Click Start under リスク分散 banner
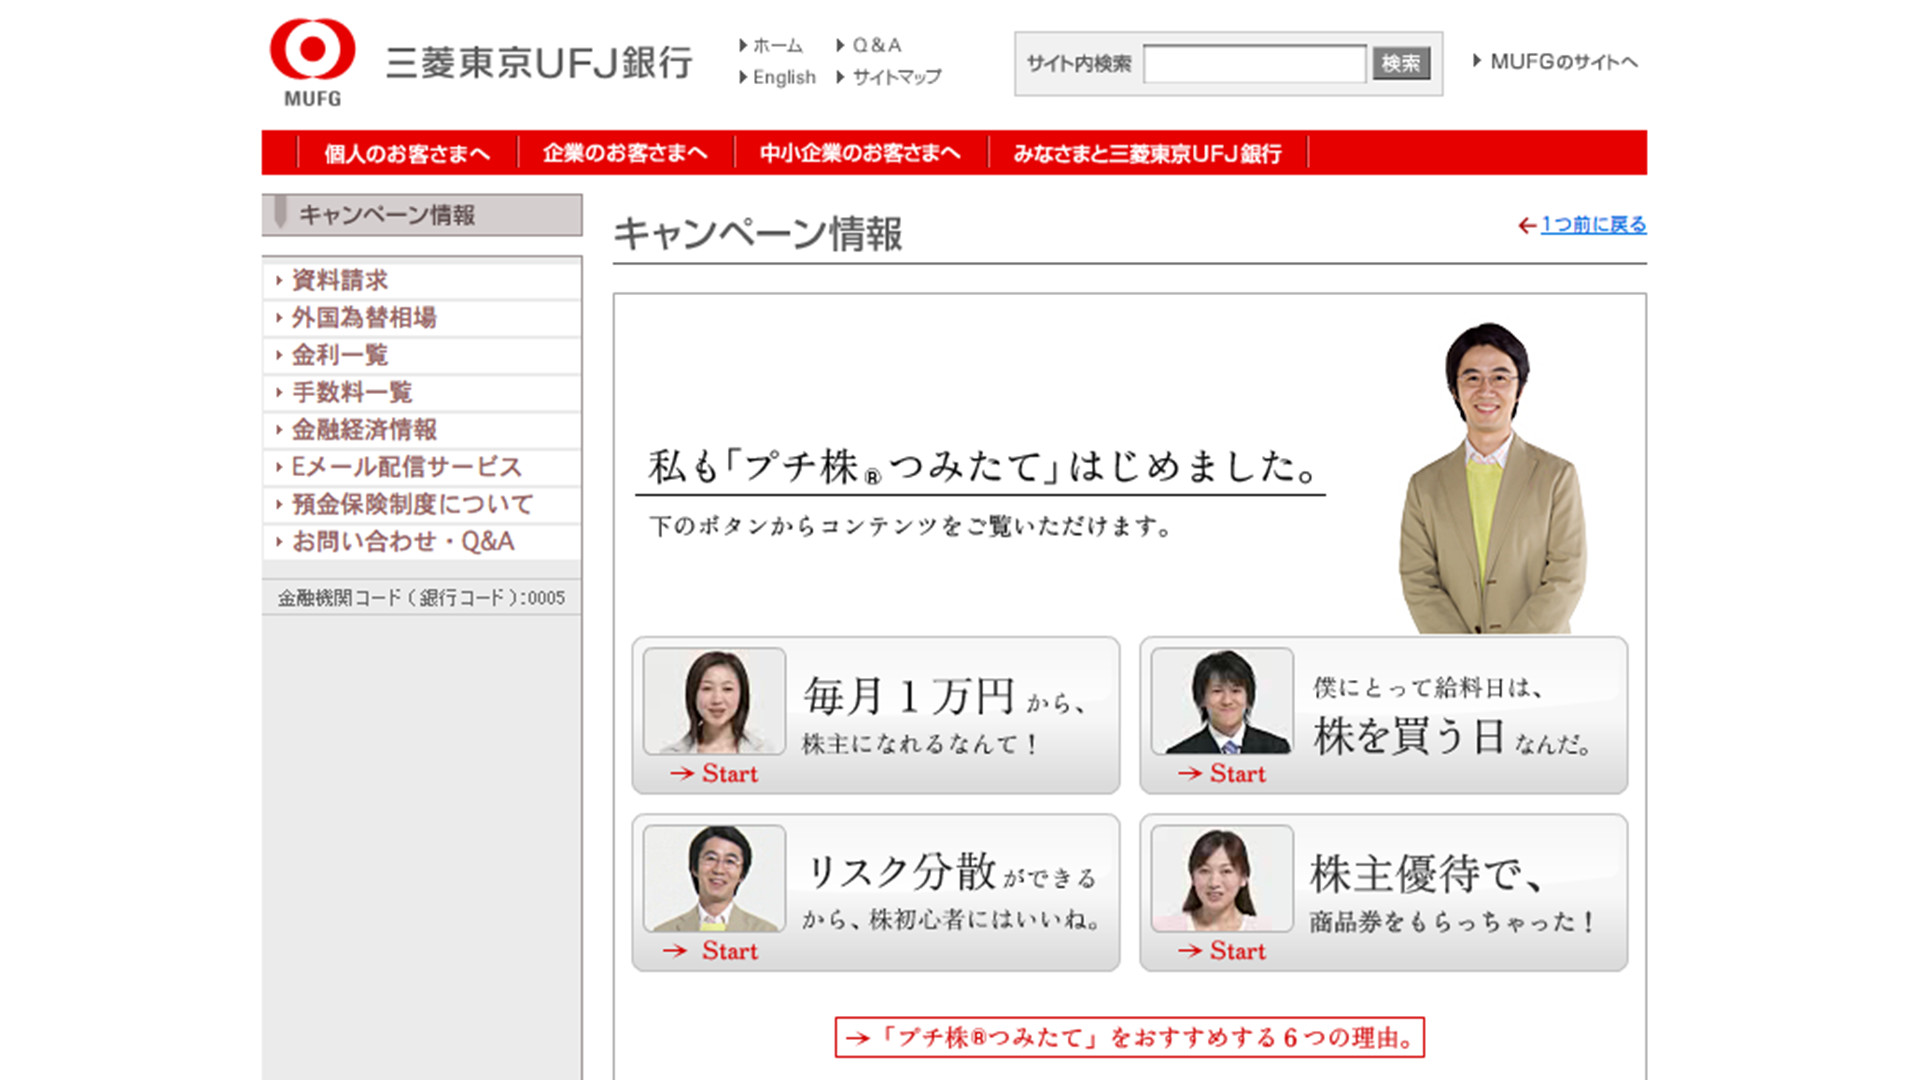 pos(710,951)
